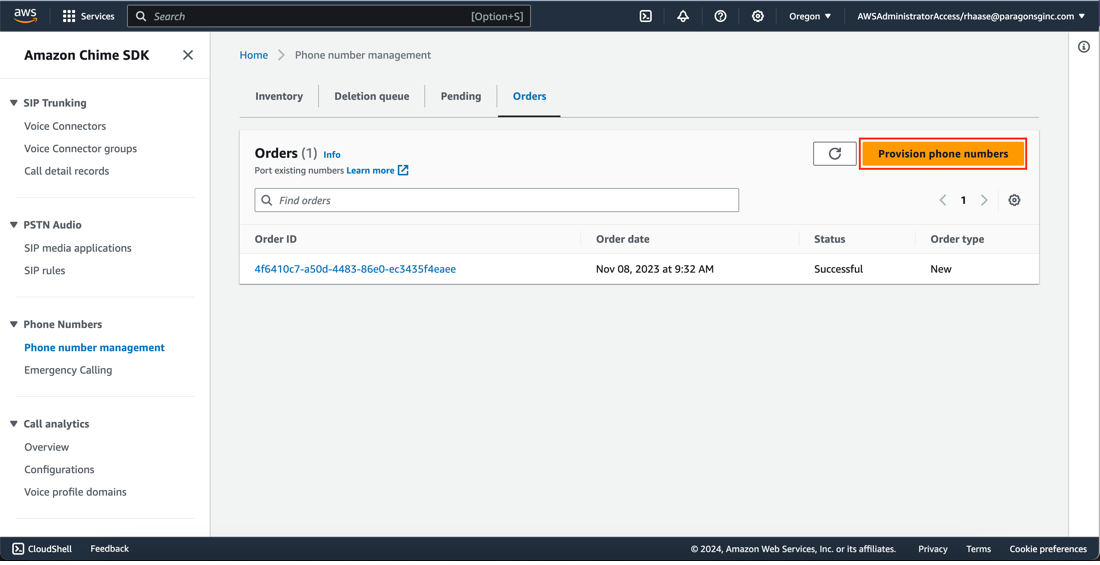1100x565 pixels.
Task: Open Voice Connectors page
Action: click(65, 126)
